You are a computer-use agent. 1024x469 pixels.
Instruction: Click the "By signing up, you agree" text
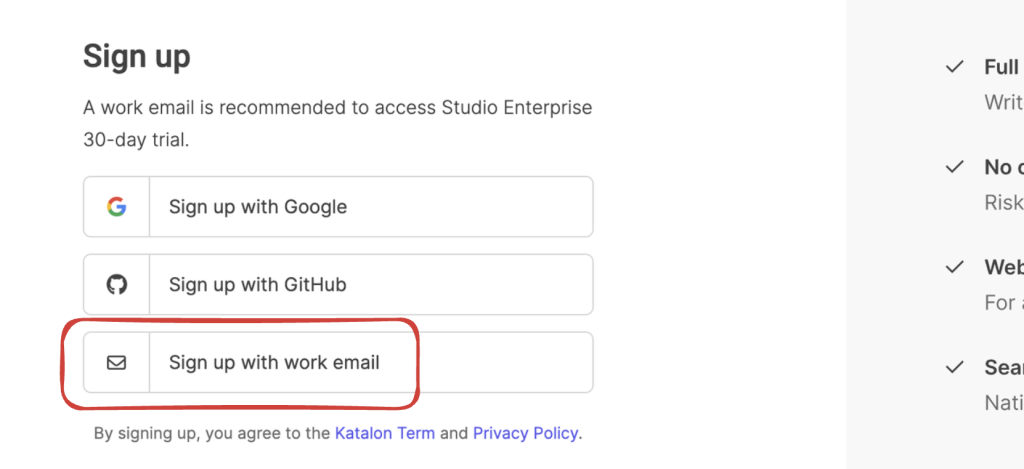211,434
